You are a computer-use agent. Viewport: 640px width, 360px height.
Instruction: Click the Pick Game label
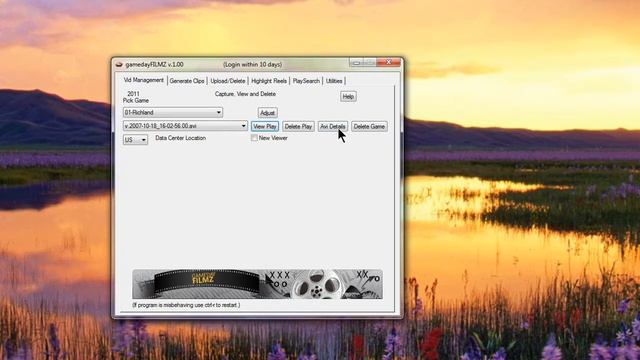[x=136, y=100]
